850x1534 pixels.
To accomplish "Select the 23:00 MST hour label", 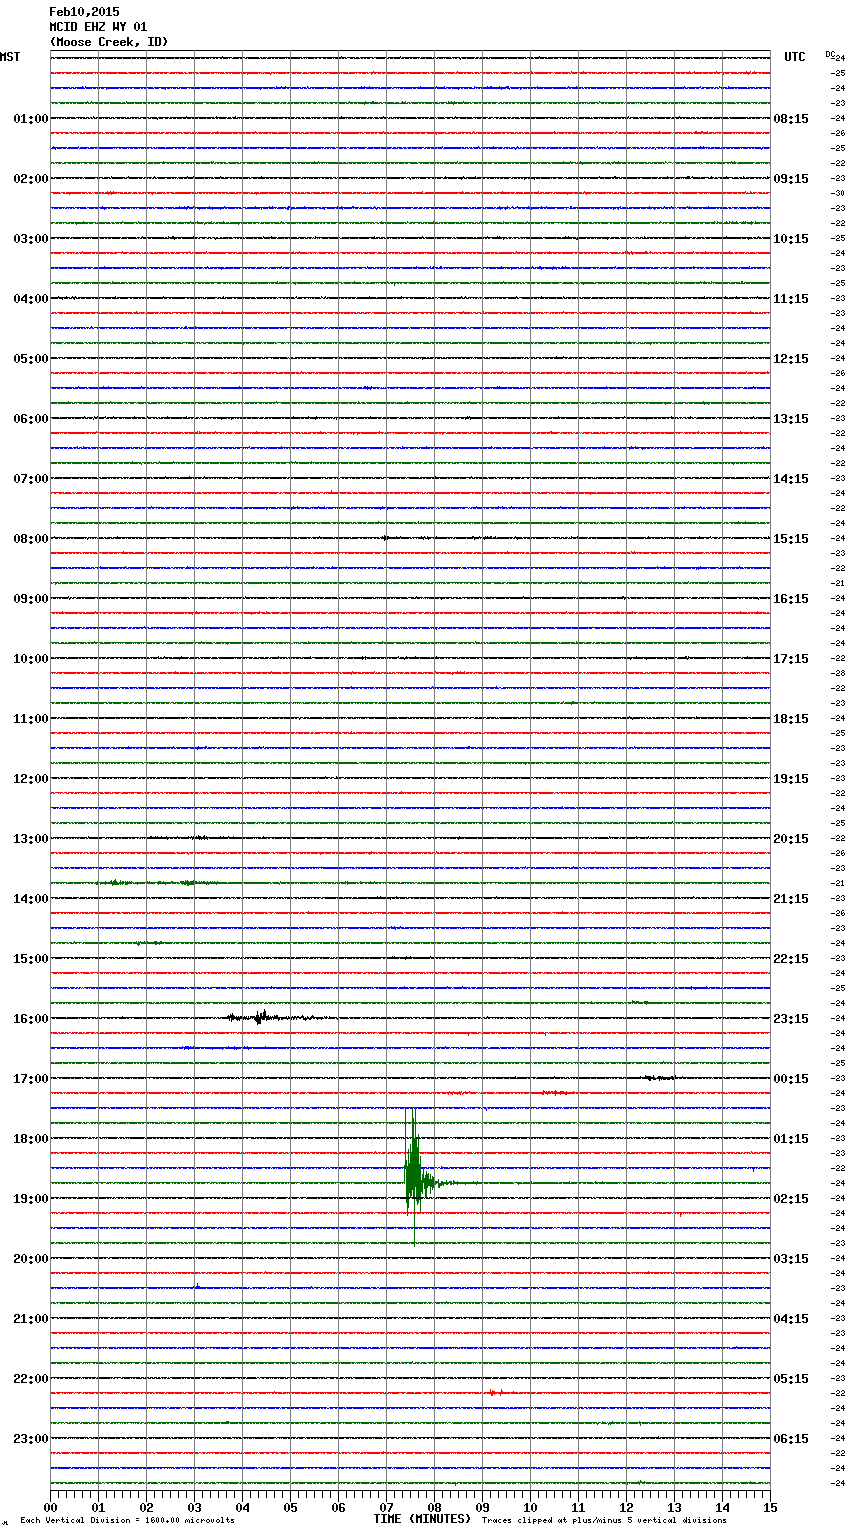I will tap(30, 1439).
